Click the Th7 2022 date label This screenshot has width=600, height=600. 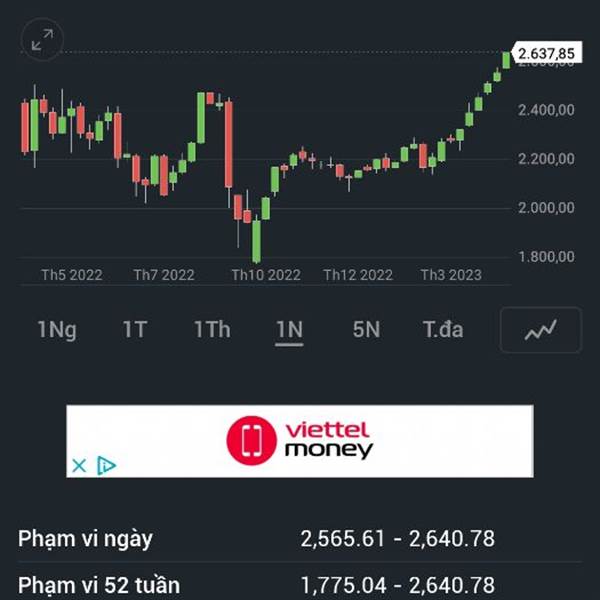[x=164, y=275]
